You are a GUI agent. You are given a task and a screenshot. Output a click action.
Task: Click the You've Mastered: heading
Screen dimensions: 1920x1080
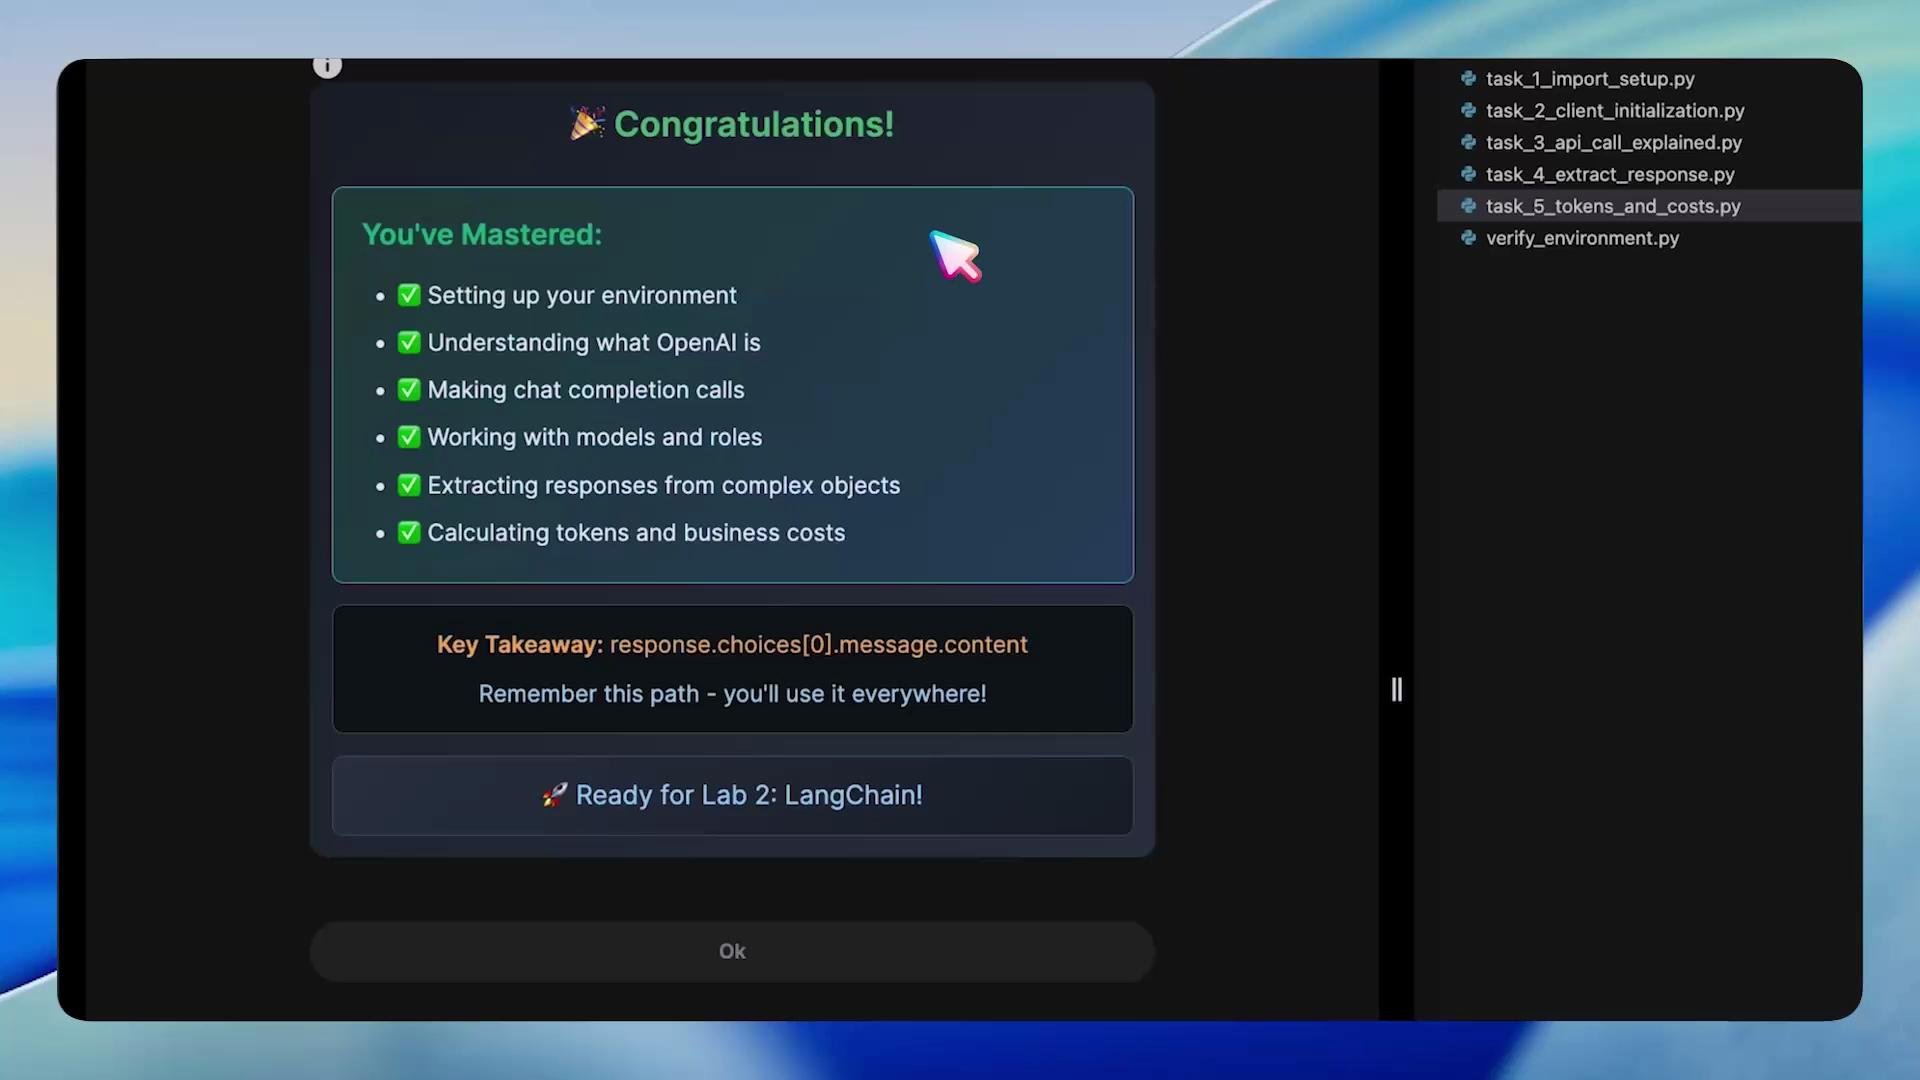click(482, 235)
